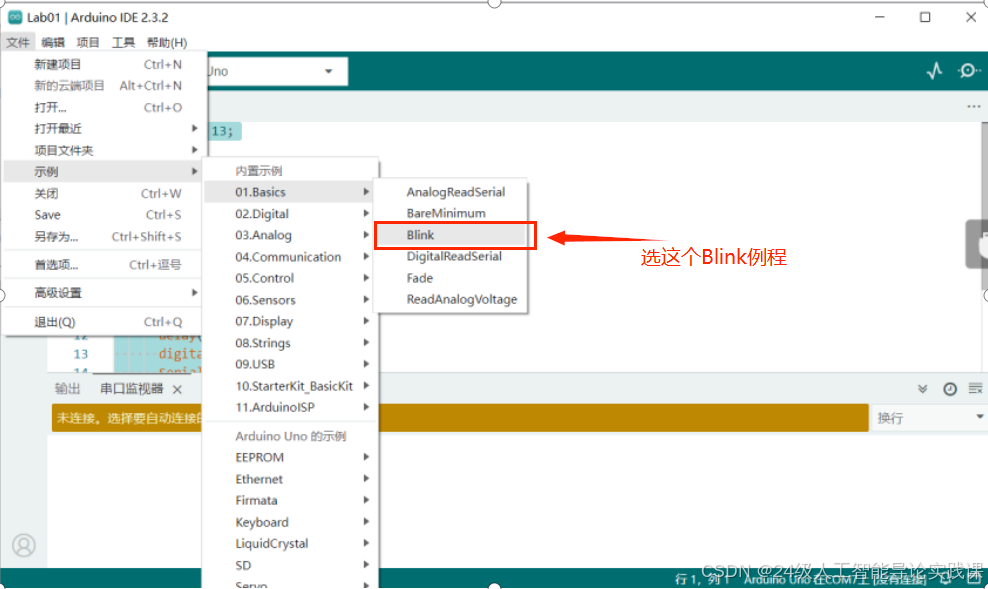Open the BareMinimum example
This screenshot has width=988, height=589.
click(451, 213)
